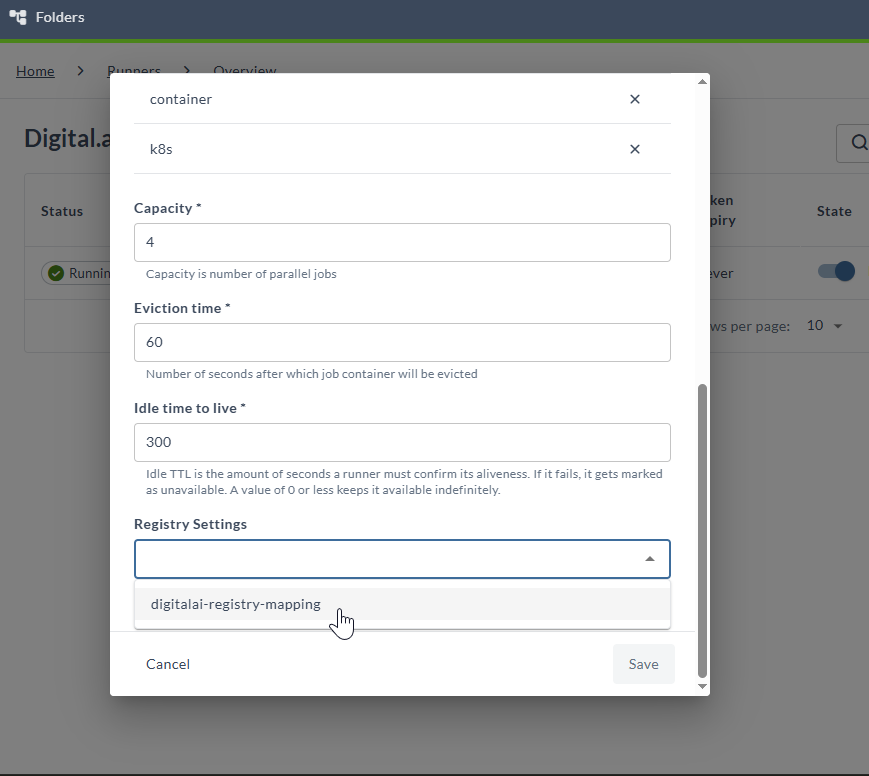Click the Idle time to live field
Screen dimensions: 869x776
[x=402, y=442]
